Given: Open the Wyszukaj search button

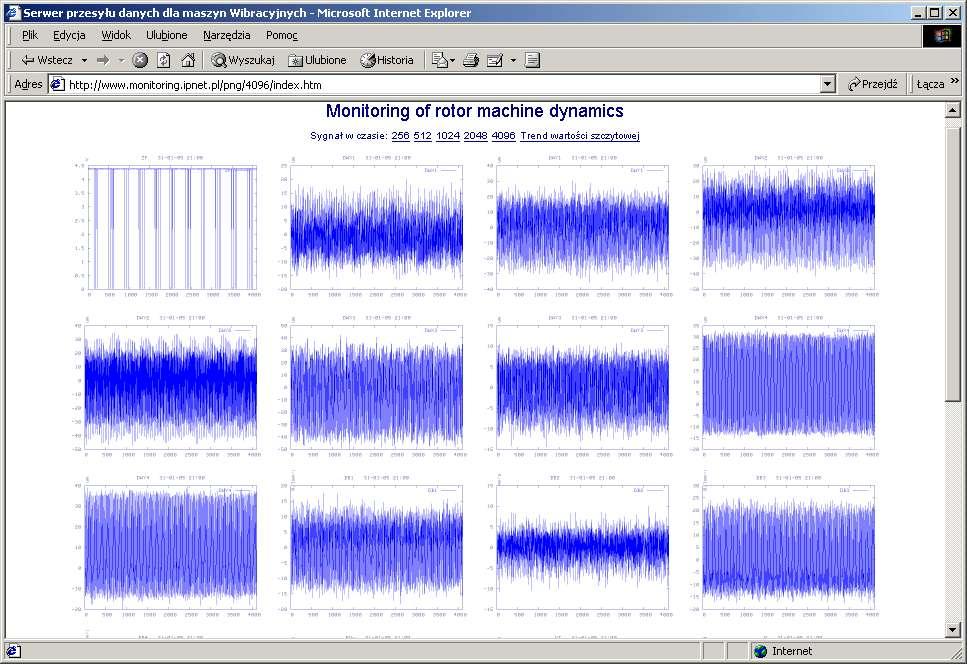Looking at the screenshot, I should [243, 60].
